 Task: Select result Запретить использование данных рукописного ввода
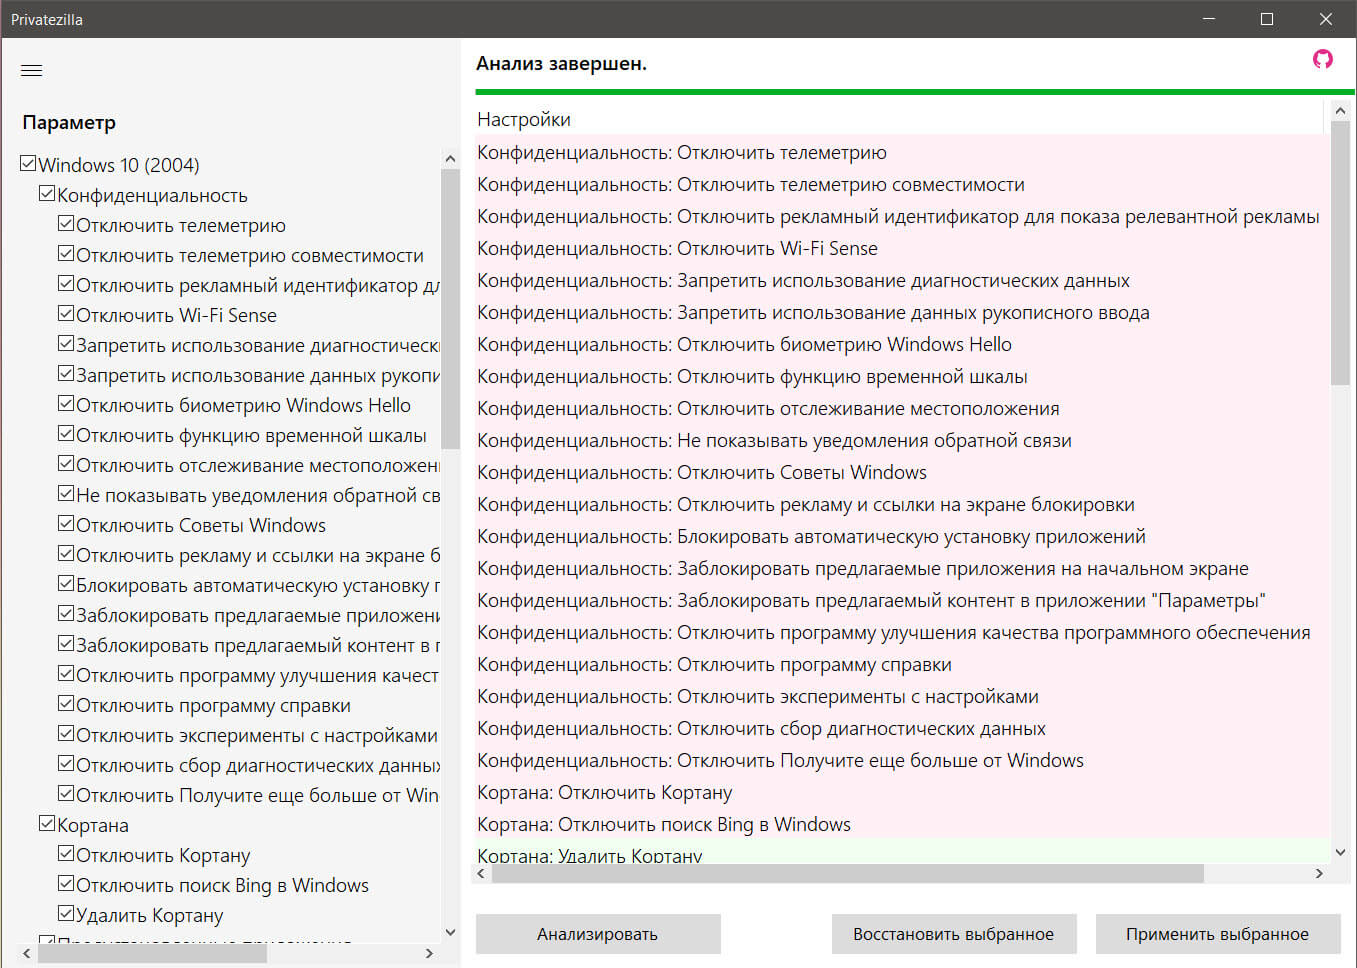point(902,312)
